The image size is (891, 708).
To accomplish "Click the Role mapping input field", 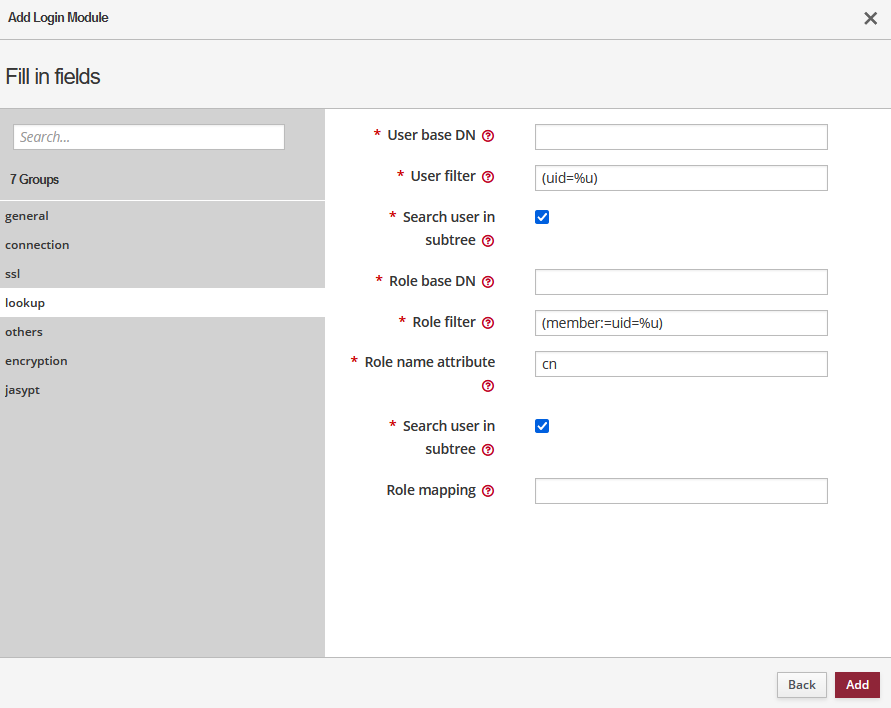I will pyautogui.click(x=681, y=490).
